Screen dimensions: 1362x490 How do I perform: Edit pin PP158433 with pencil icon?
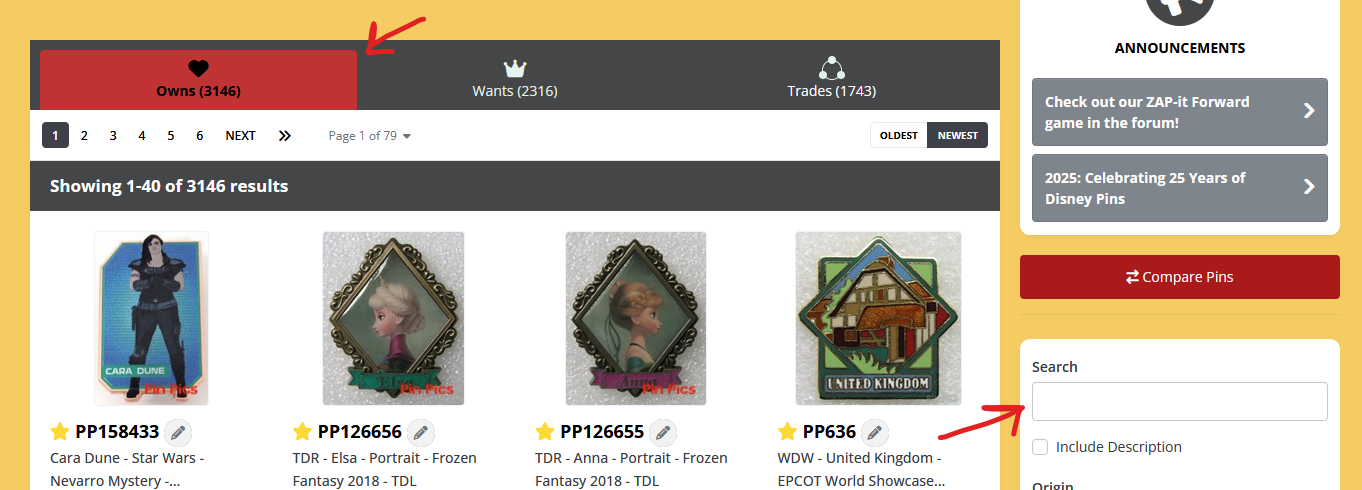(x=178, y=432)
